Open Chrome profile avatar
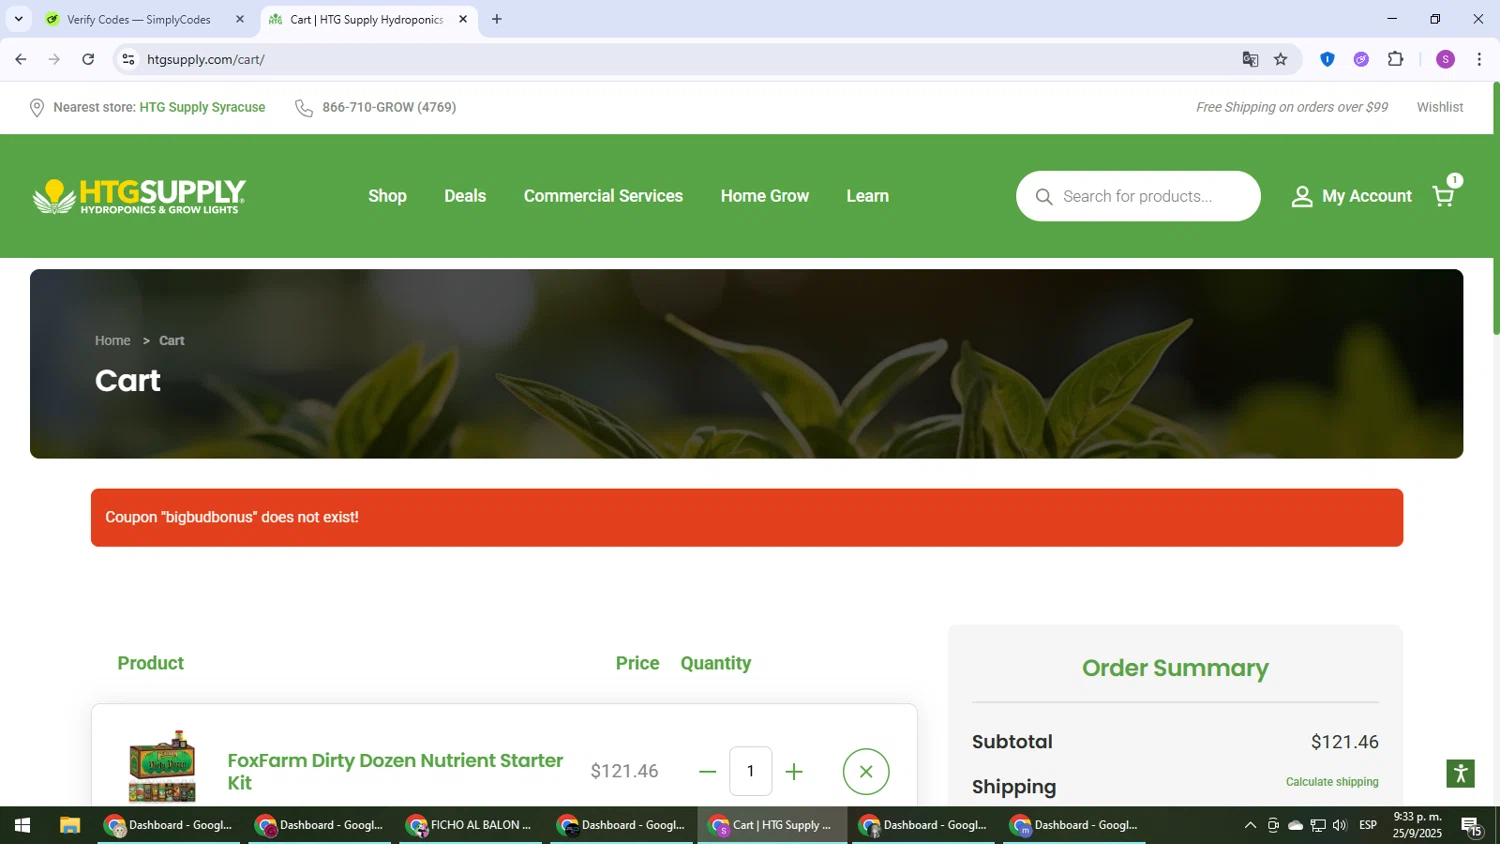Image resolution: width=1500 pixels, height=844 pixels. coord(1445,59)
